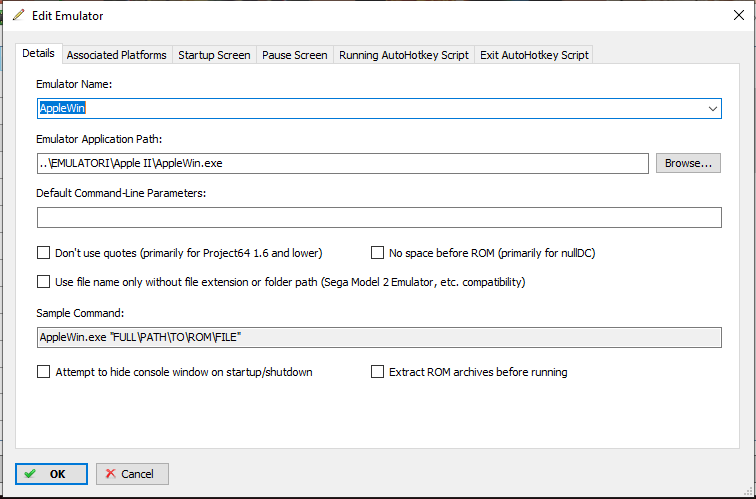
Task: Click the Cancel button
Action: [133, 474]
